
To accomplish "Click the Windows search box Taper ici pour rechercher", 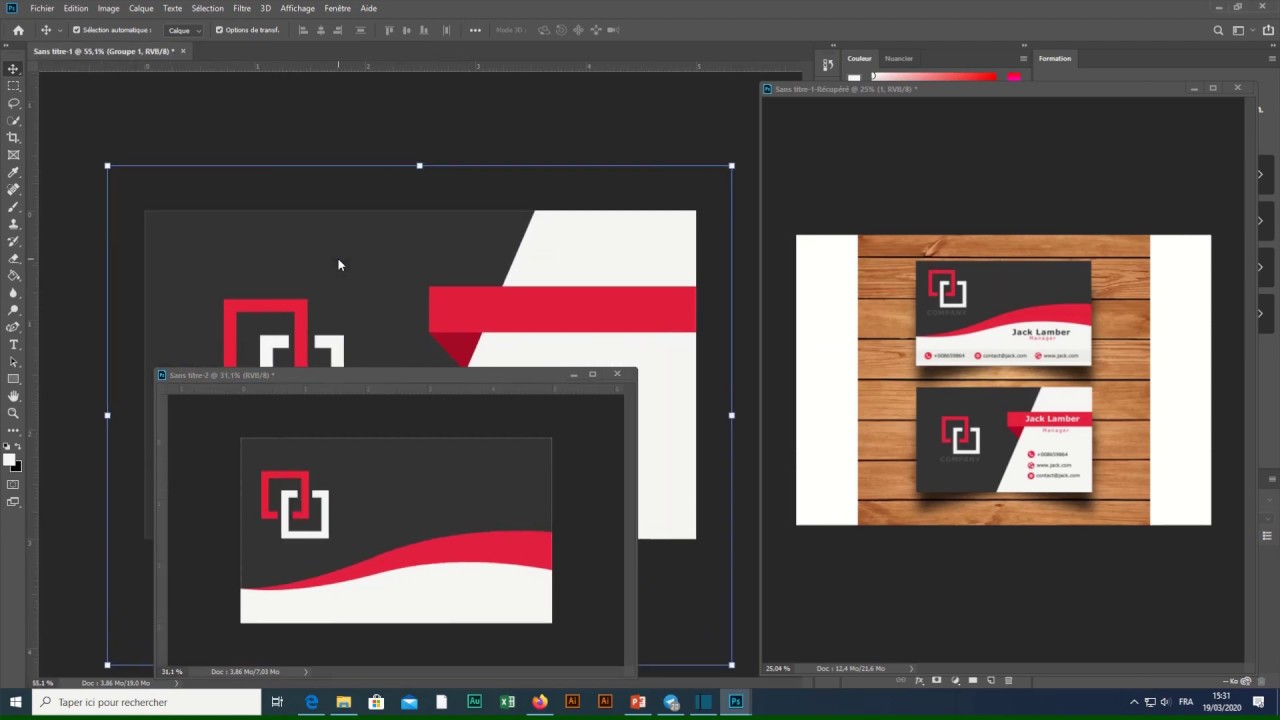I will 147,702.
